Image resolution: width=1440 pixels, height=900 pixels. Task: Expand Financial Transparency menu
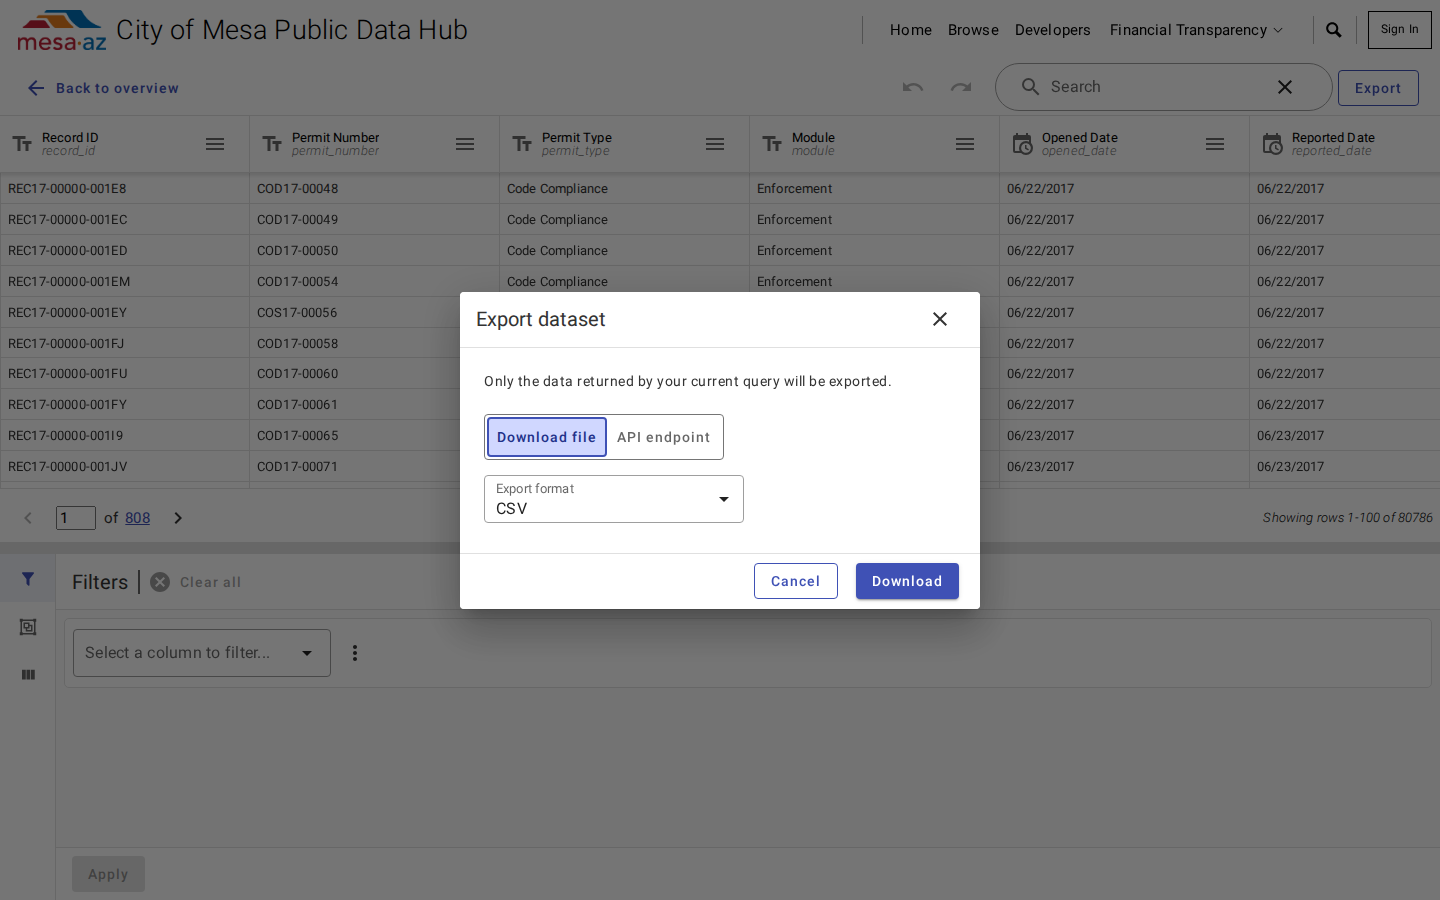coord(1196,30)
